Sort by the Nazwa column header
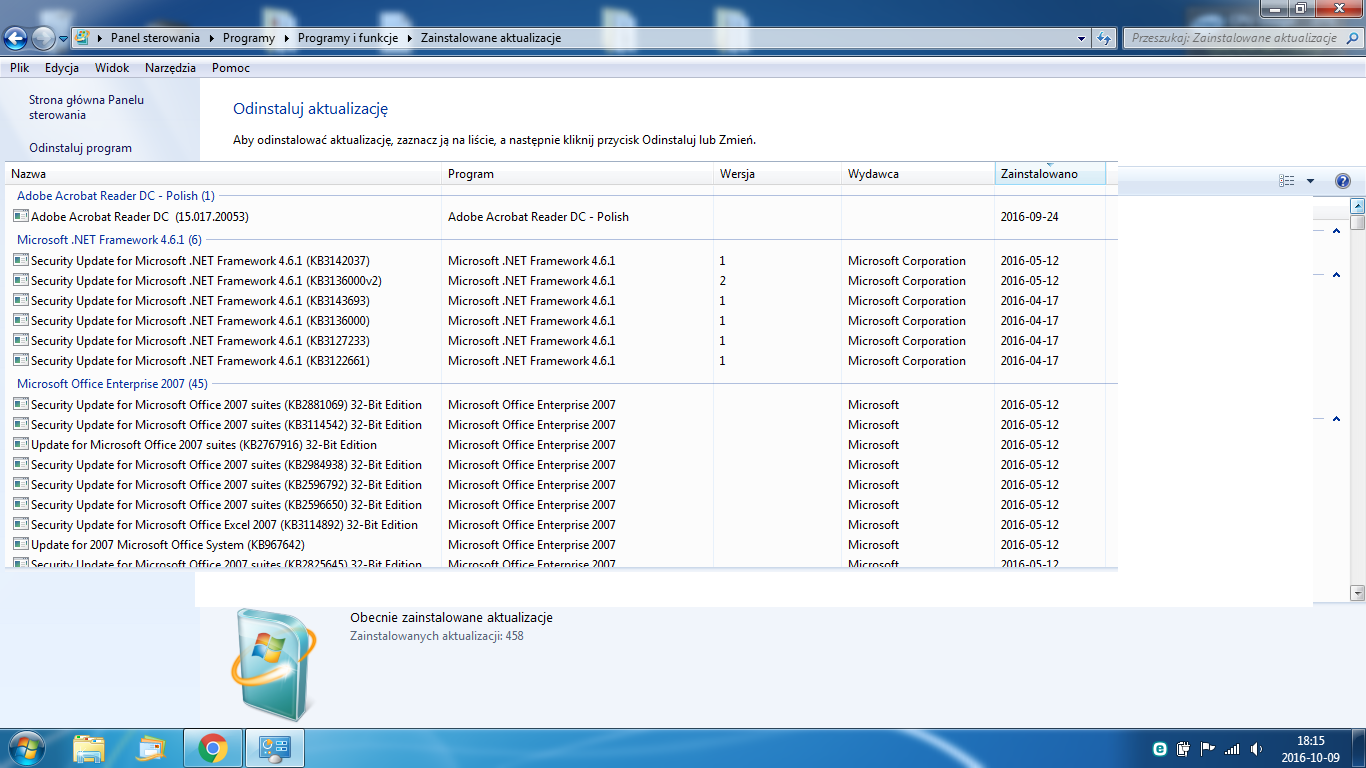Screen dimensions: 1366x768 pos(223,174)
